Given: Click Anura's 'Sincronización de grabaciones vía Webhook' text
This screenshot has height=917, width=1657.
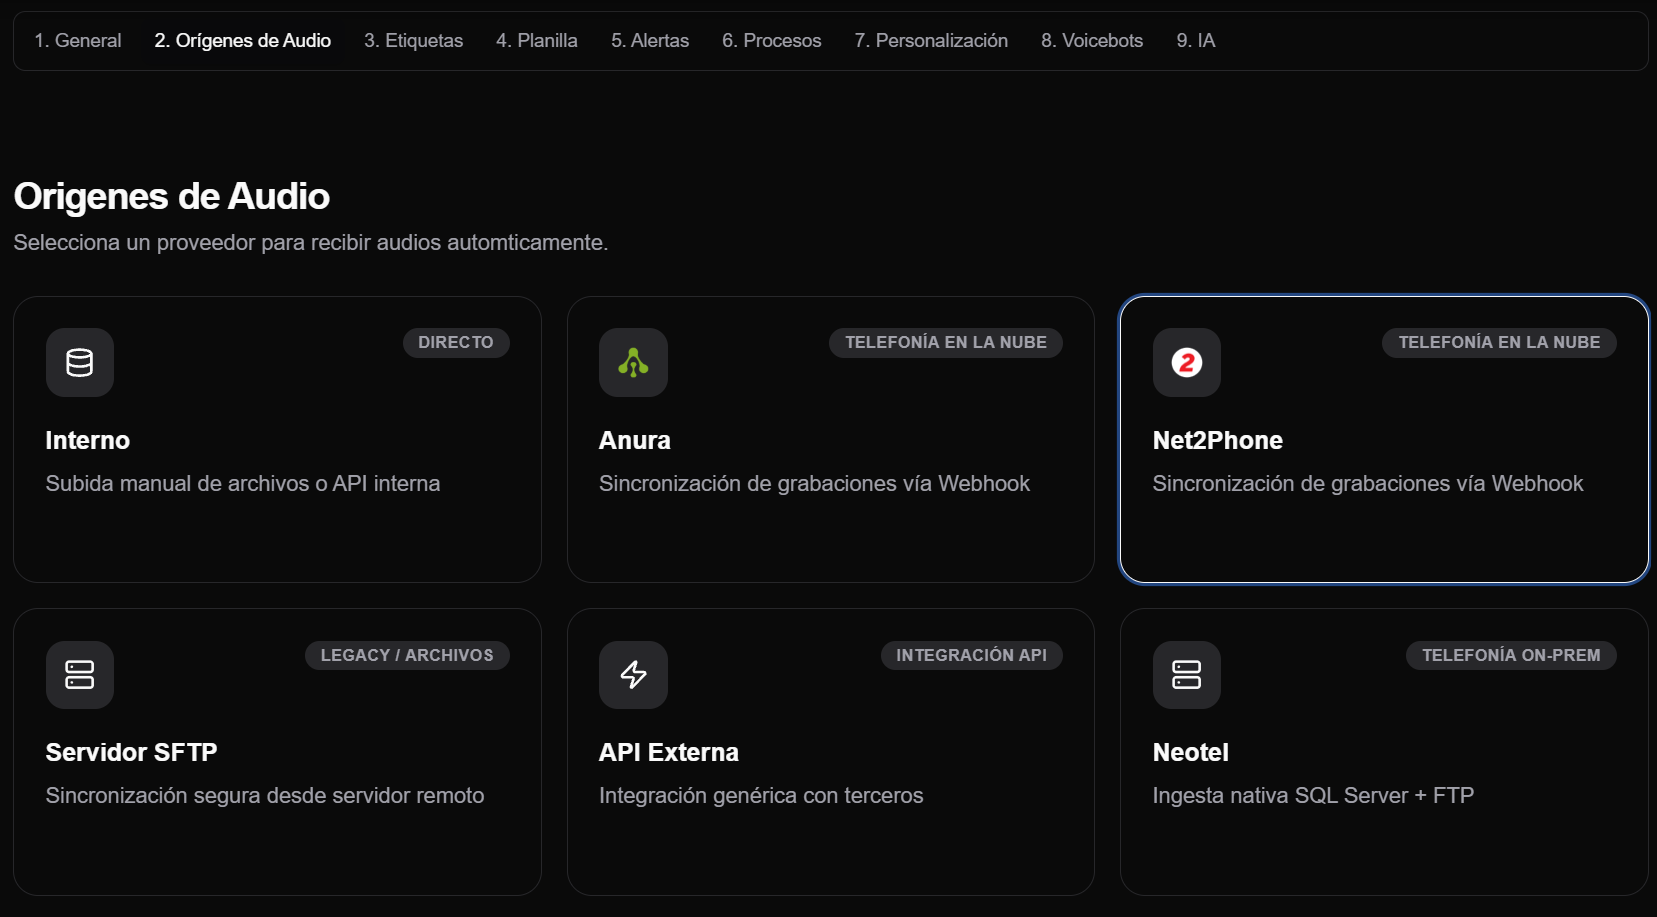Looking at the screenshot, I should point(814,483).
